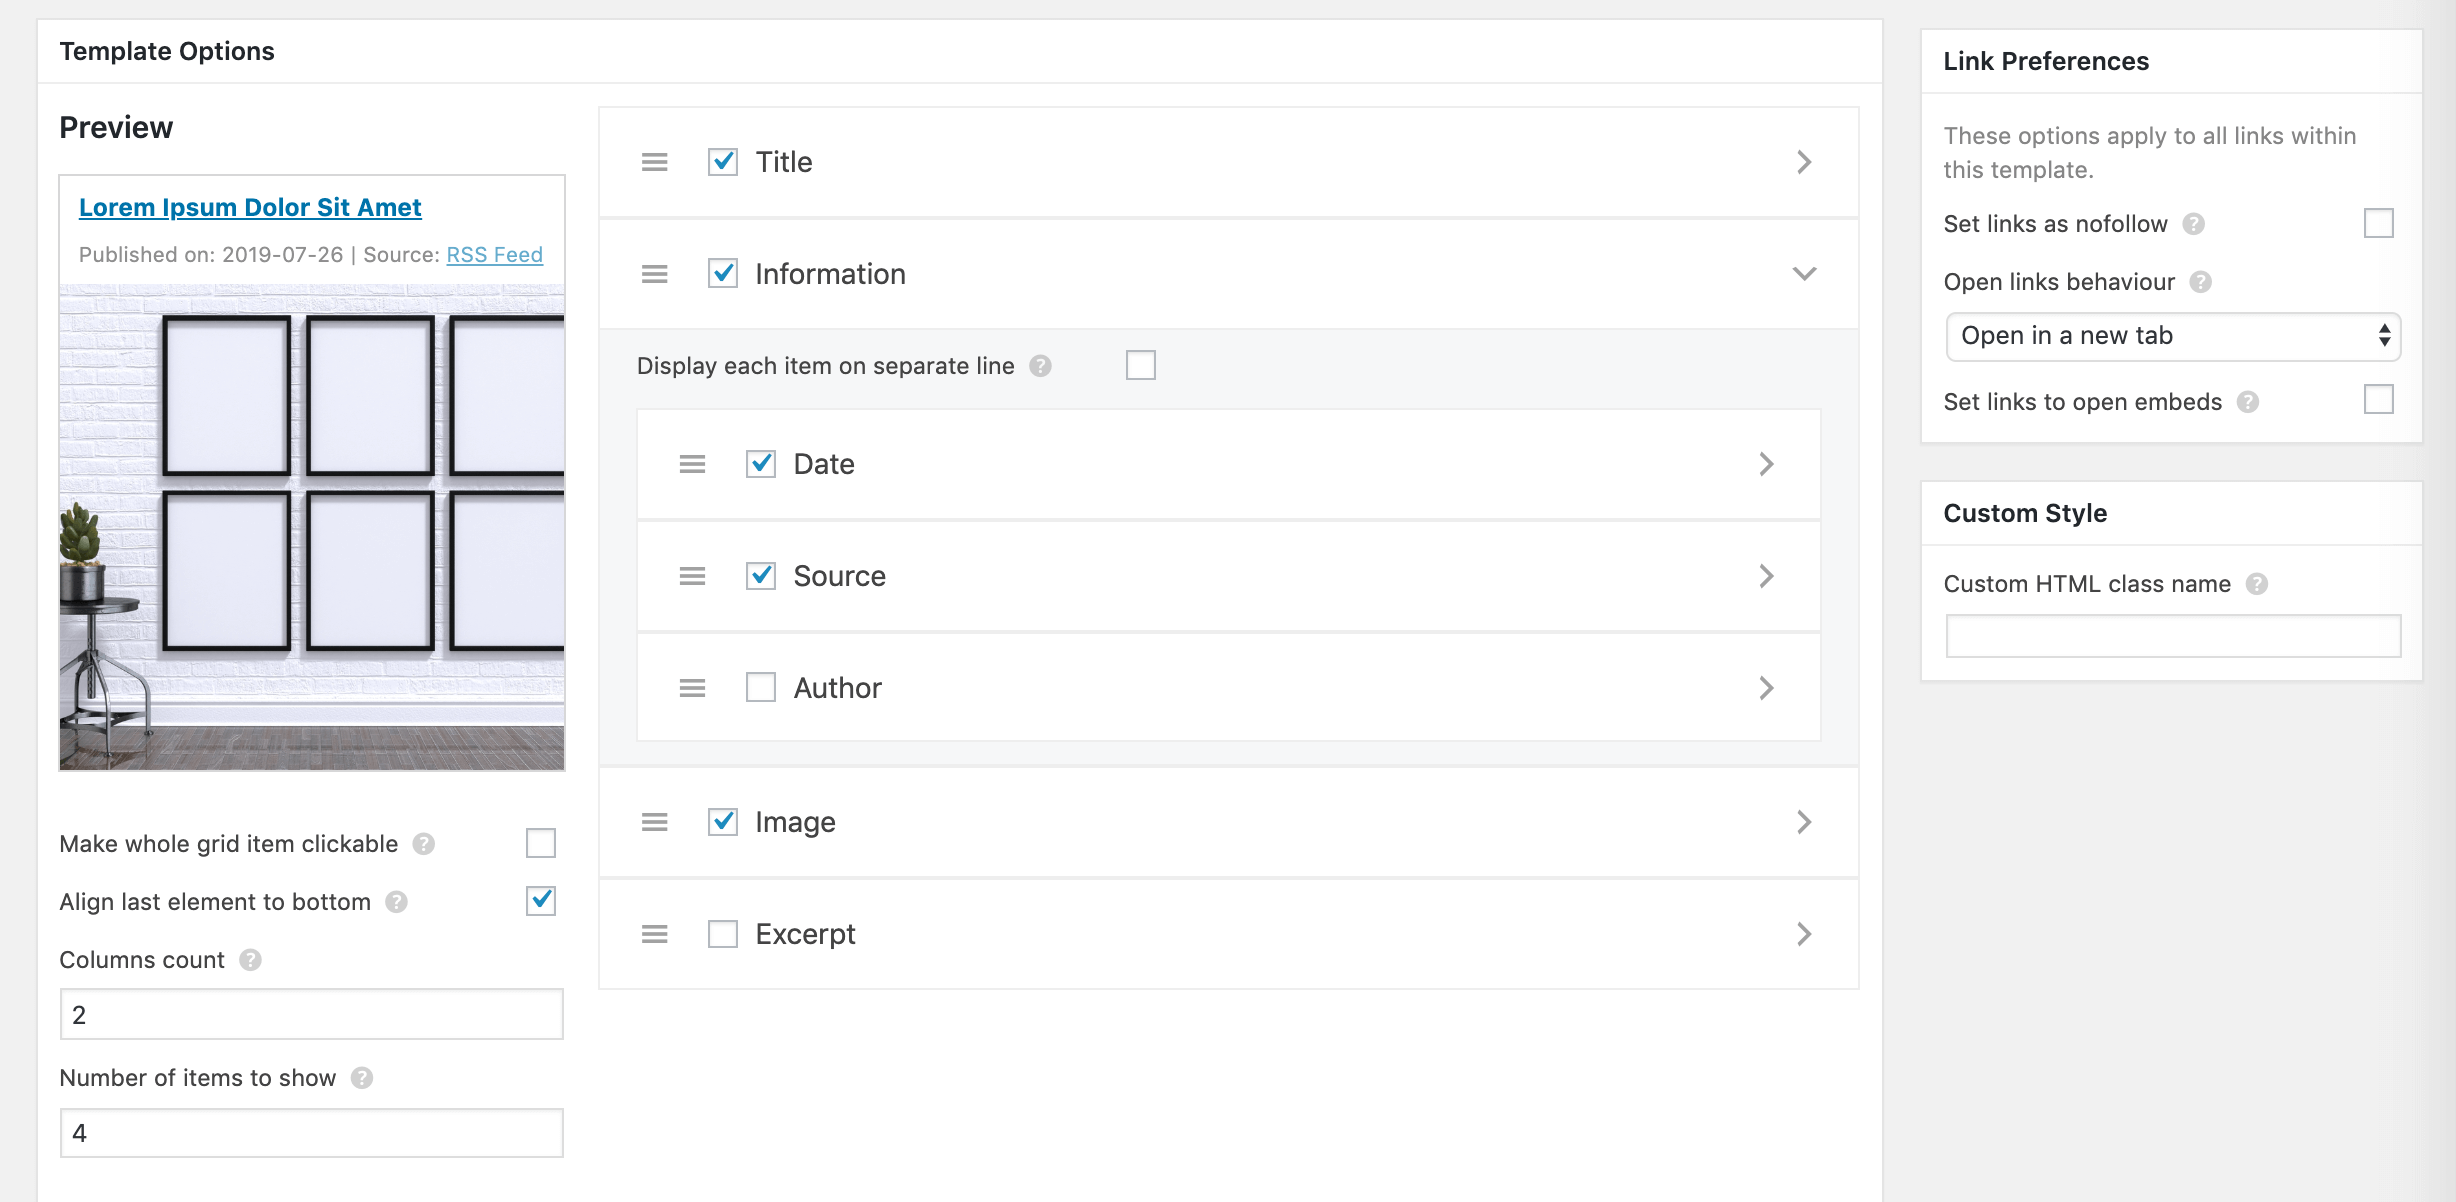This screenshot has height=1202, width=2456.
Task: Focus the Custom HTML class name field
Action: pyautogui.click(x=2173, y=636)
